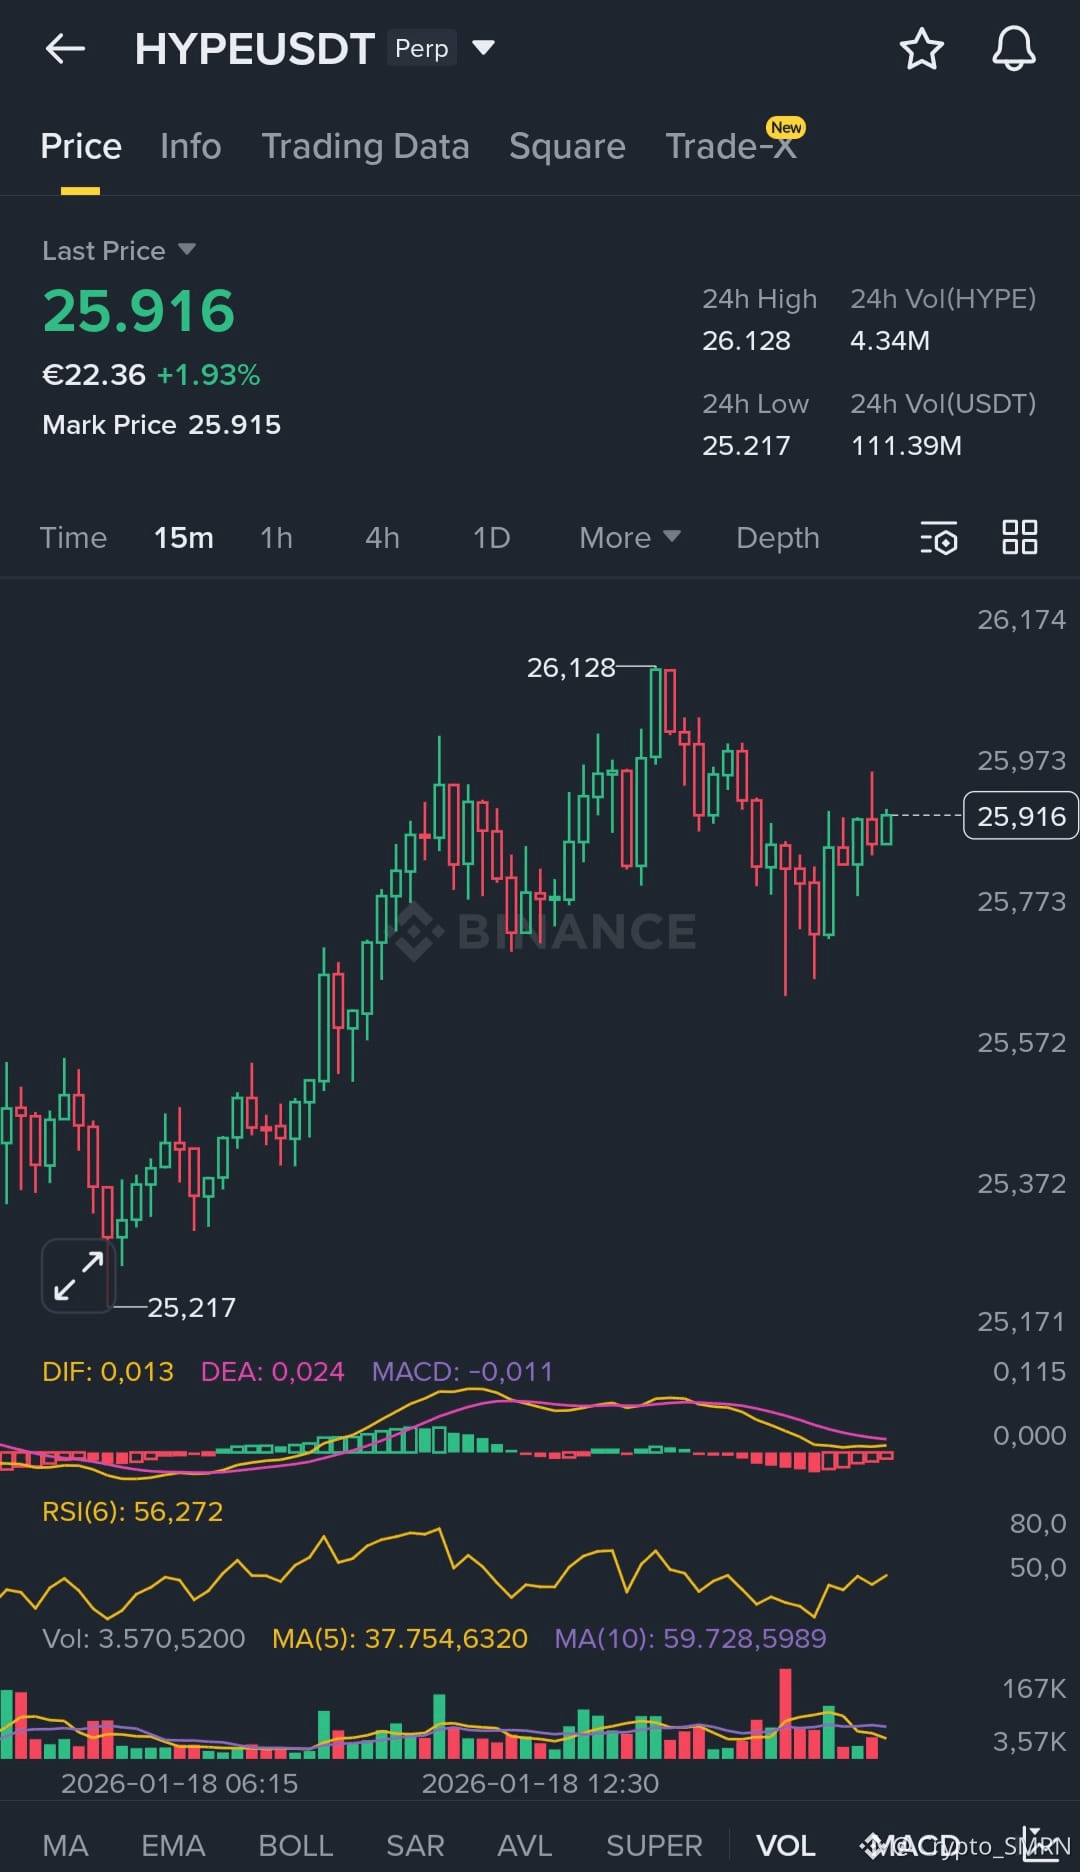Select the 15m chart interval
1080x1872 pixels.
pos(184,538)
